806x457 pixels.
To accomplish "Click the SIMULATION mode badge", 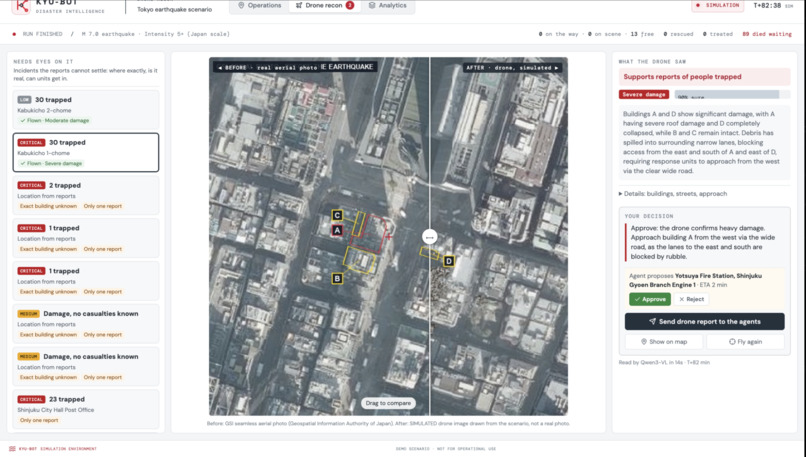I will pyautogui.click(x=718, y=5).
